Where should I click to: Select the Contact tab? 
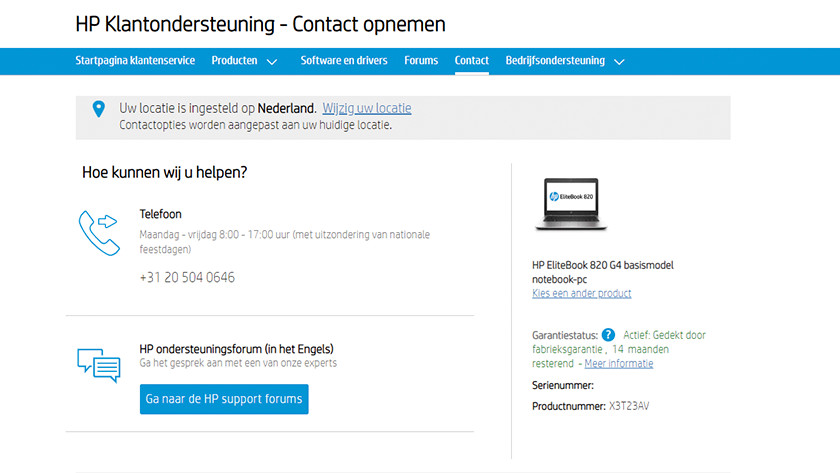pyautogui.click(x=472, y=60)
